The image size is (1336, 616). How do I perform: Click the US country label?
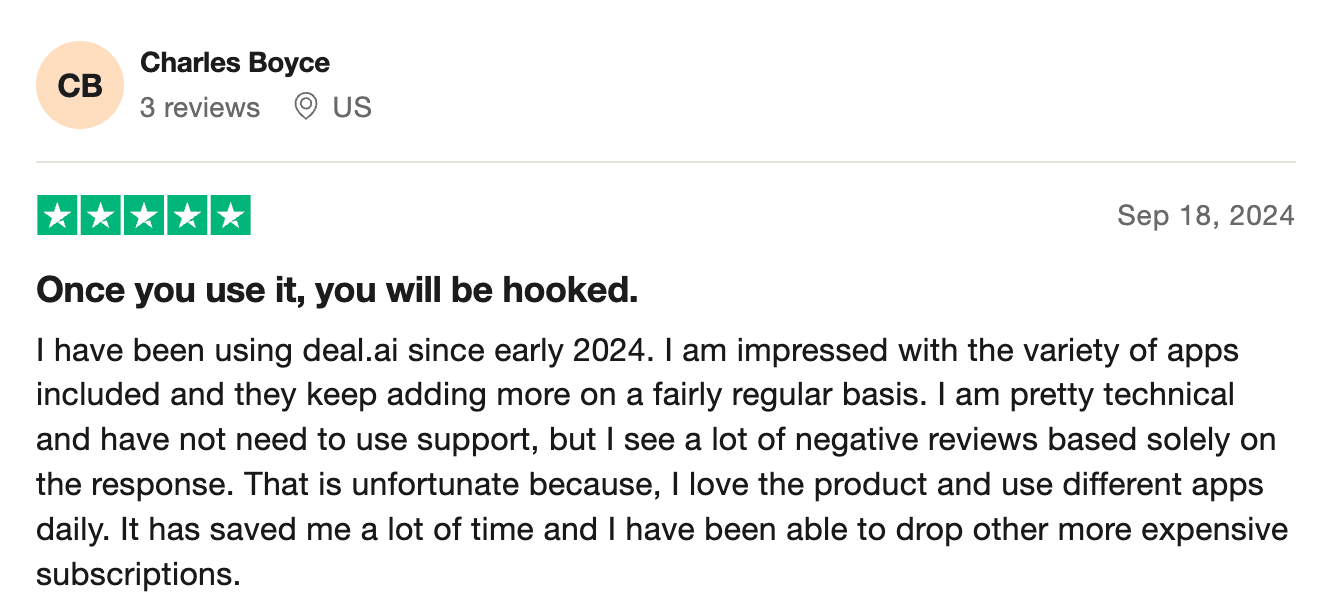[352, 108]
